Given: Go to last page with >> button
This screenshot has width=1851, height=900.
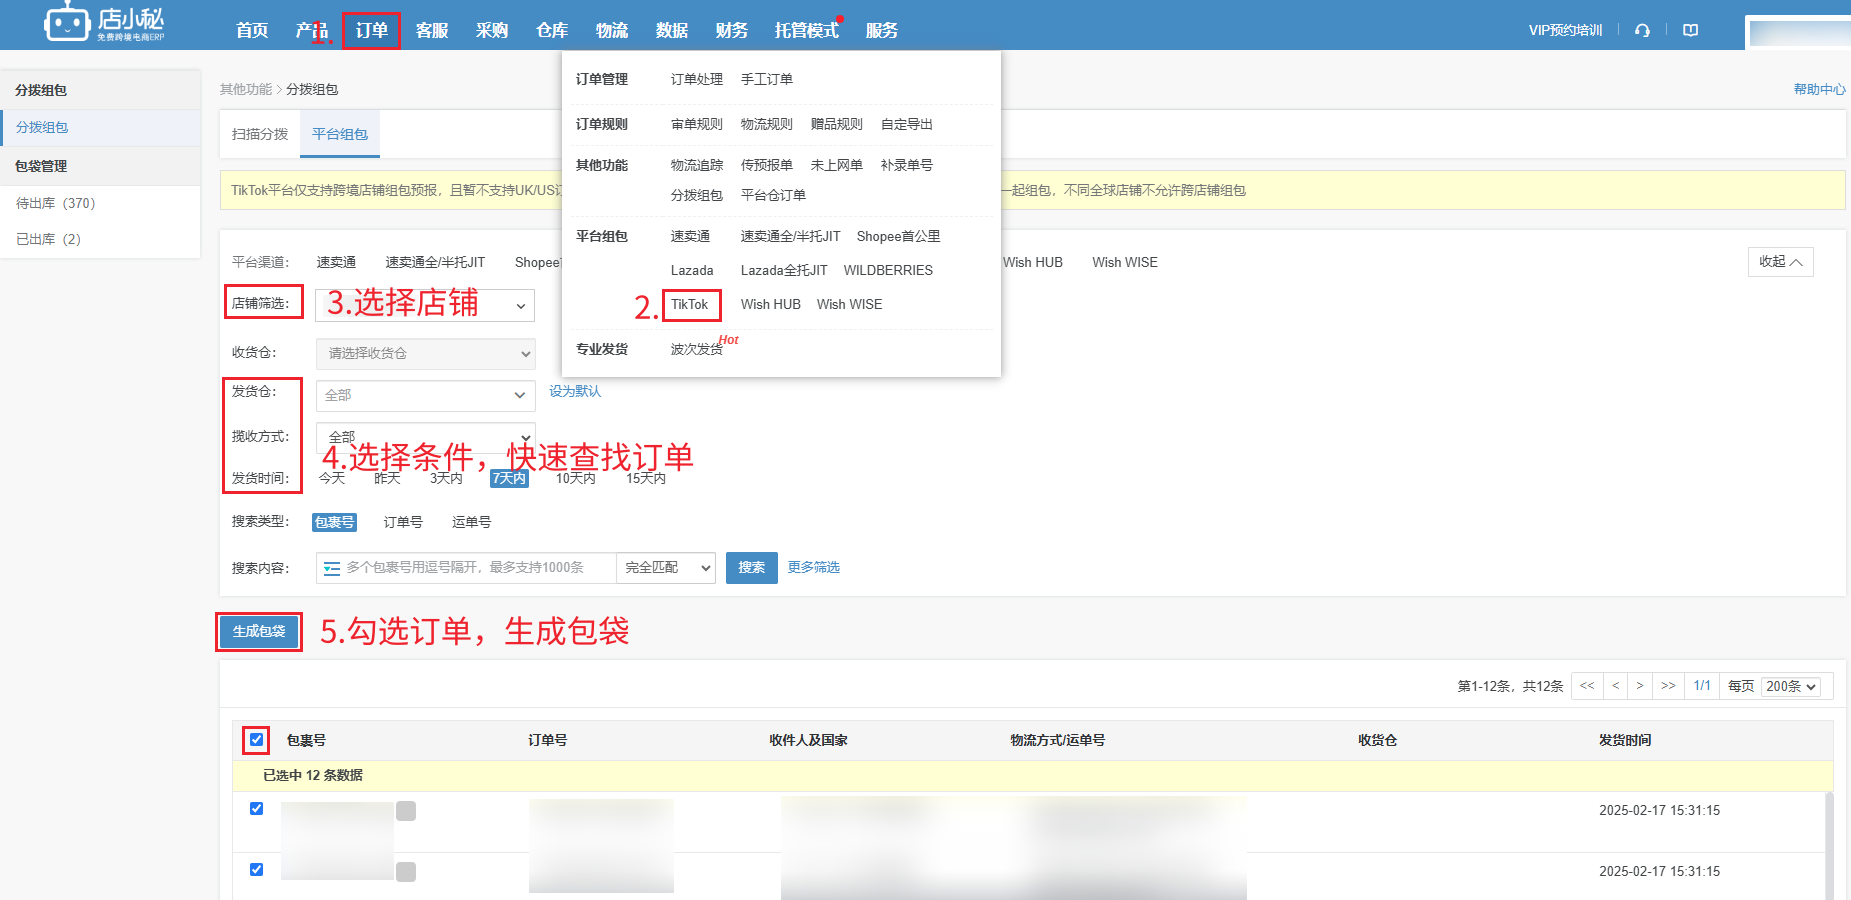Looking at the screenshot, I should coord(1668,686).
